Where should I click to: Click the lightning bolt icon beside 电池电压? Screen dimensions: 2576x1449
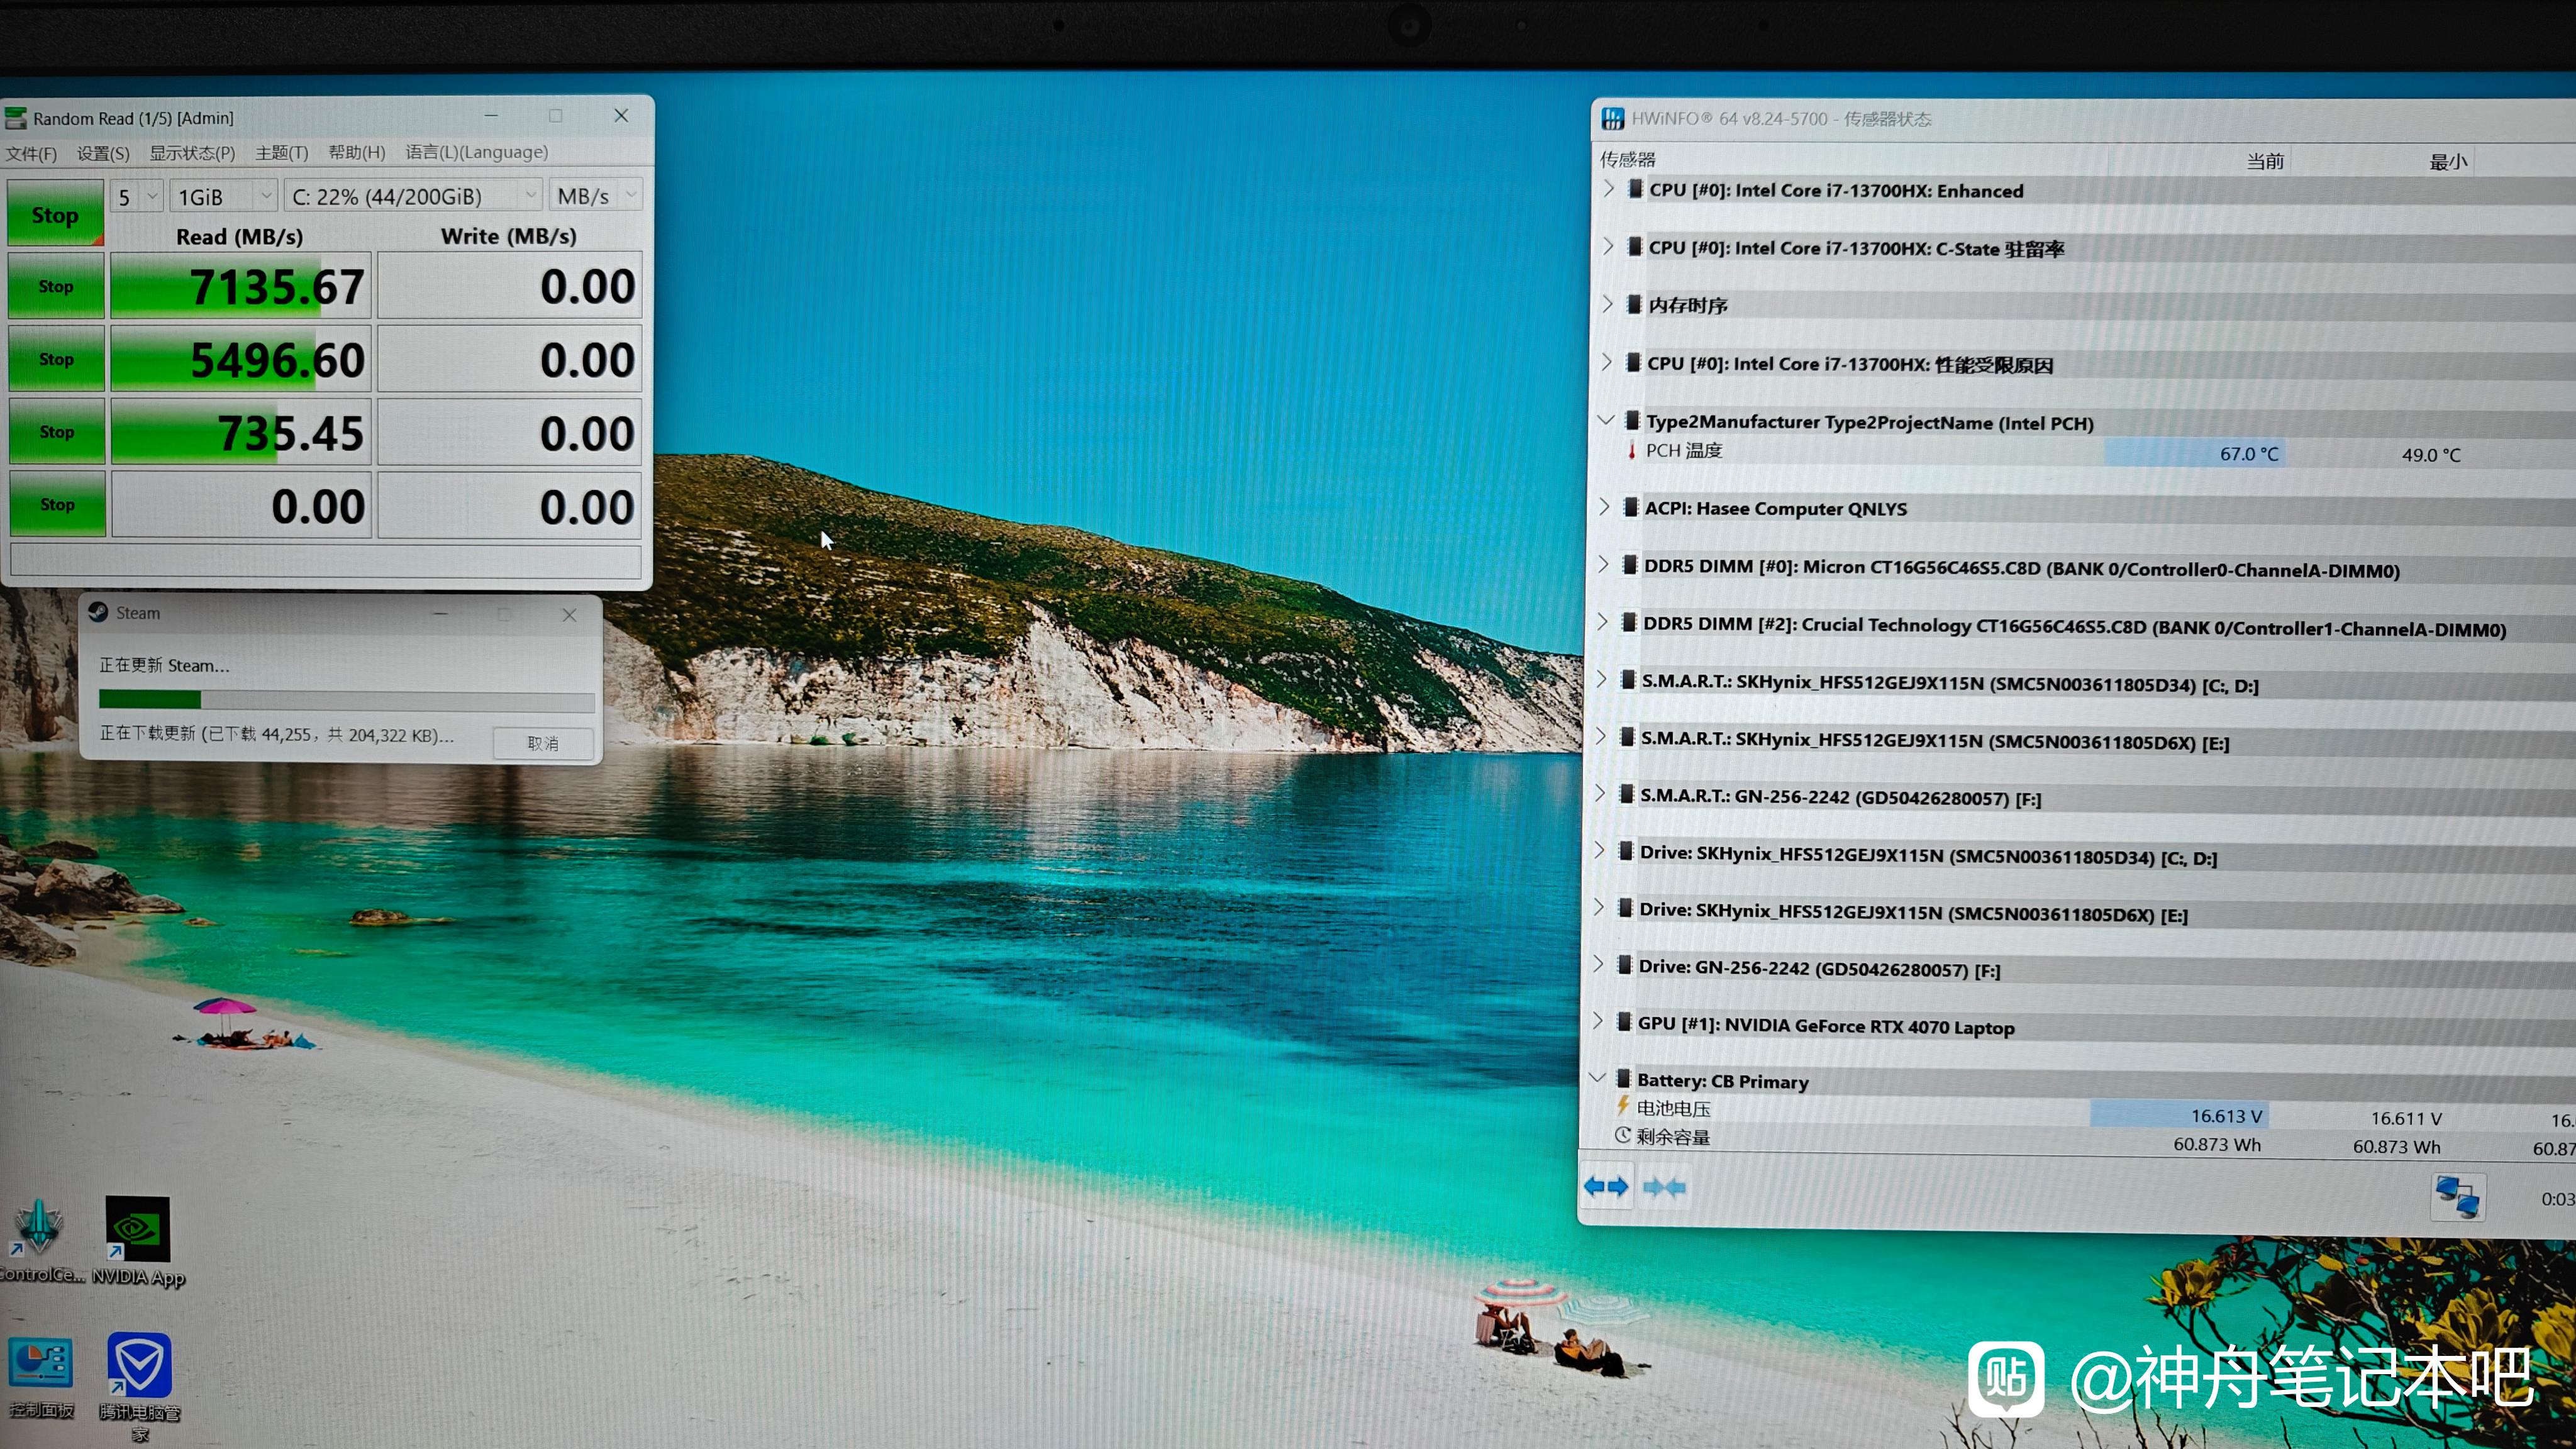point(1623,1106)
